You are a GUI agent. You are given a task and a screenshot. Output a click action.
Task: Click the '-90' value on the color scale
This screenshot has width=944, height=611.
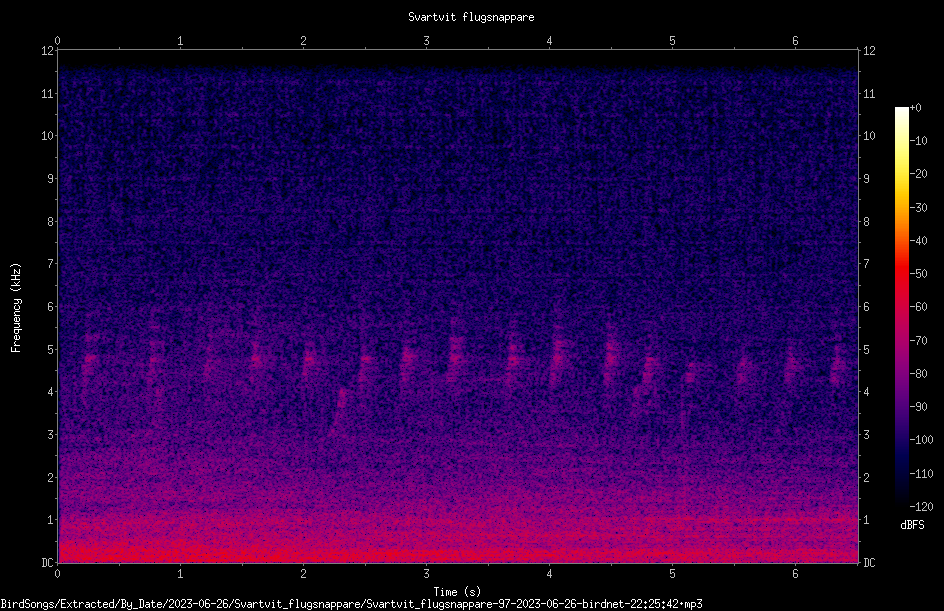(919, 407)
